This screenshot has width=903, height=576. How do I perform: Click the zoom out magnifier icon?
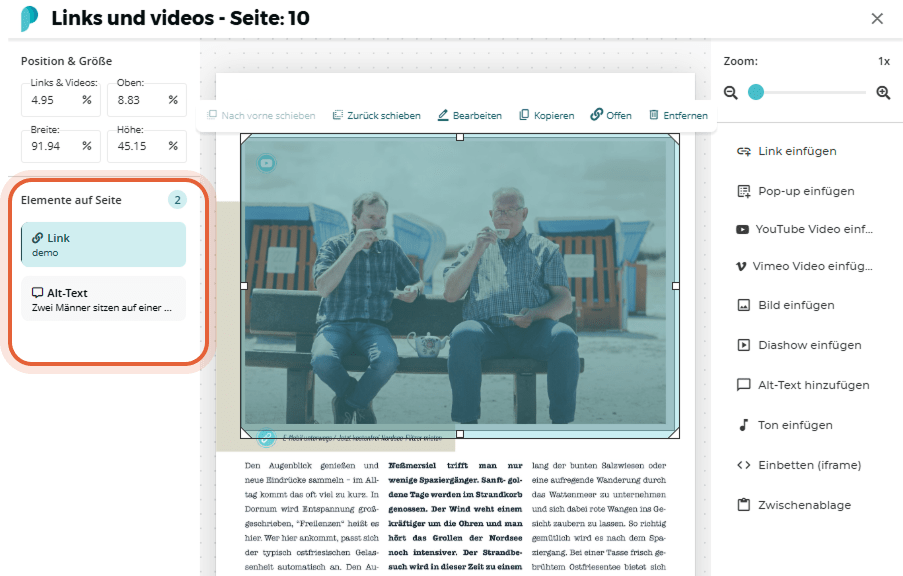click(x=731, y=92)
